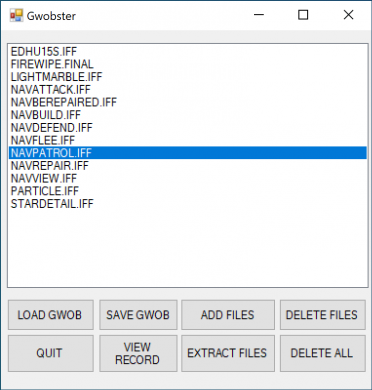Select FIREWIPE.FINAL entry
Image resolution: width=372 pixels, height=390 pixels.
pyautogui.click(x=52, y=64)
